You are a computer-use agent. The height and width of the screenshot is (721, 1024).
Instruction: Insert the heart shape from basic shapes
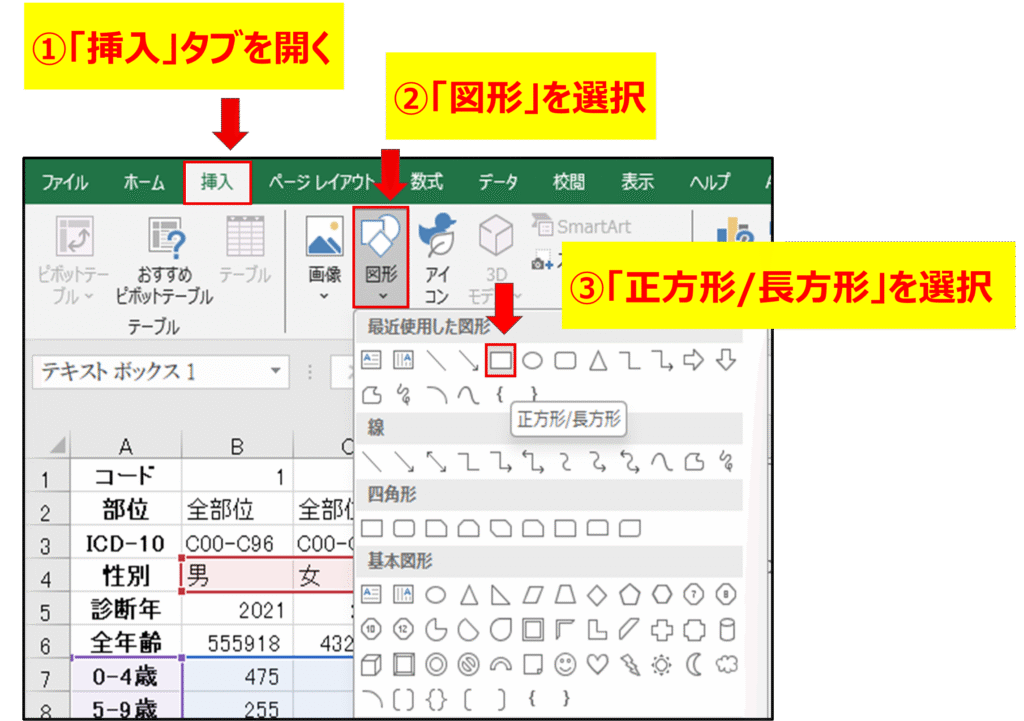(x=598, y=662)
